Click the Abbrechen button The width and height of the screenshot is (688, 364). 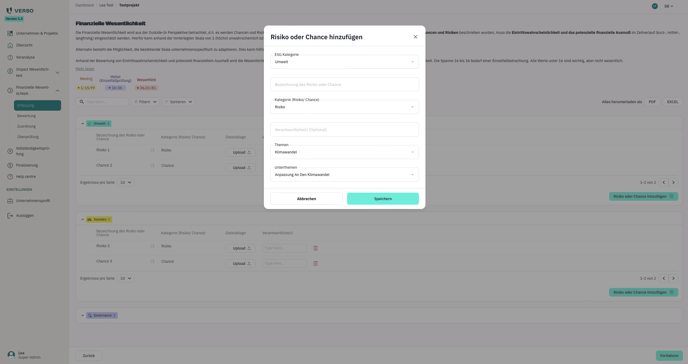306,199
